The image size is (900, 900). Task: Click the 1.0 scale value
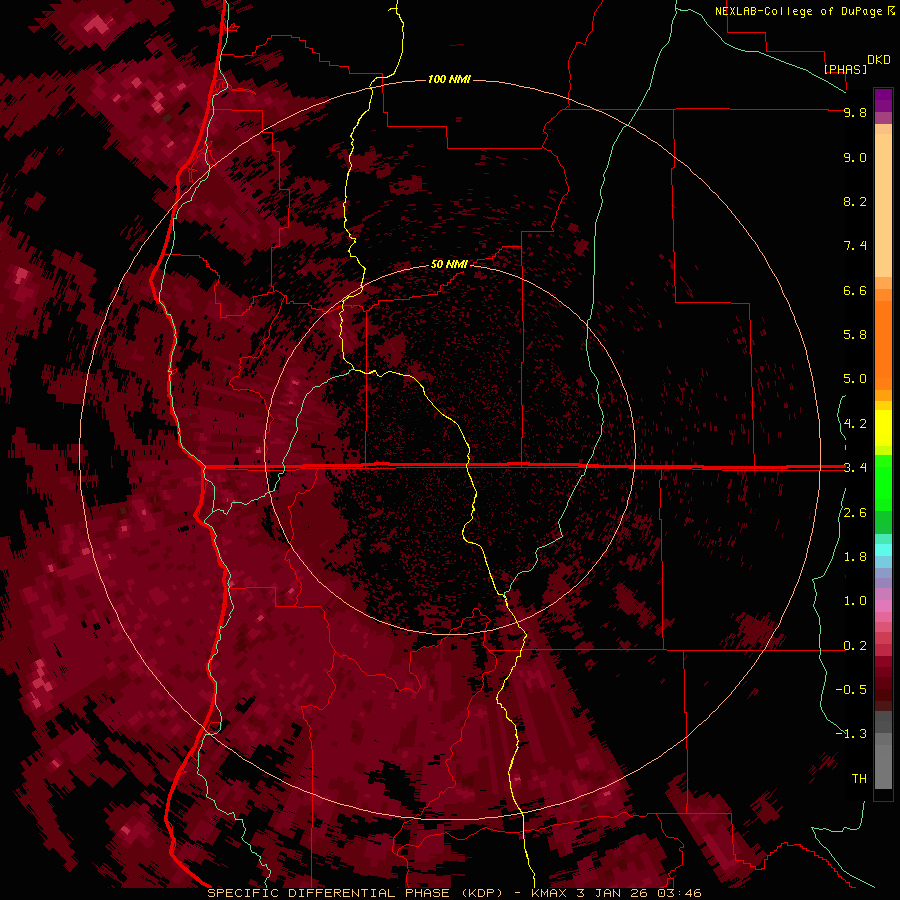855,601
